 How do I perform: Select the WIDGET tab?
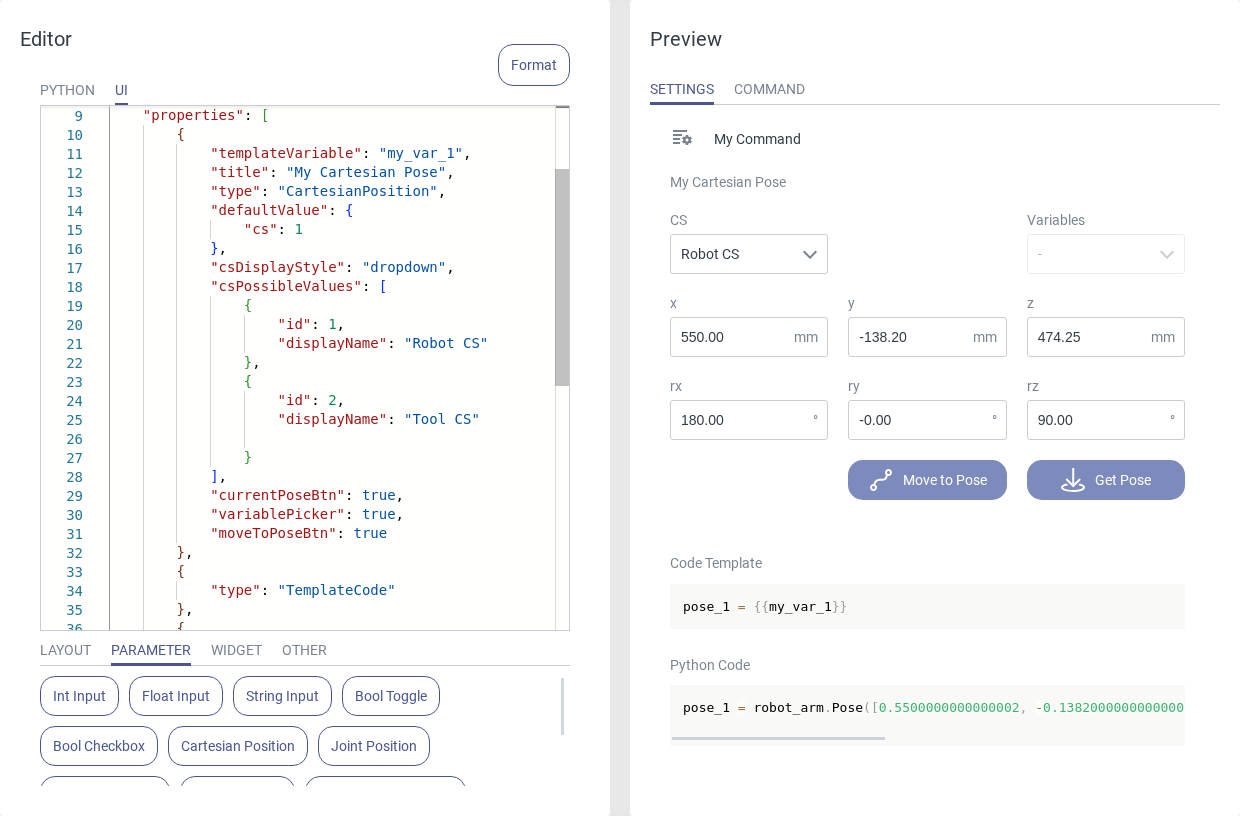pos(236,650)
